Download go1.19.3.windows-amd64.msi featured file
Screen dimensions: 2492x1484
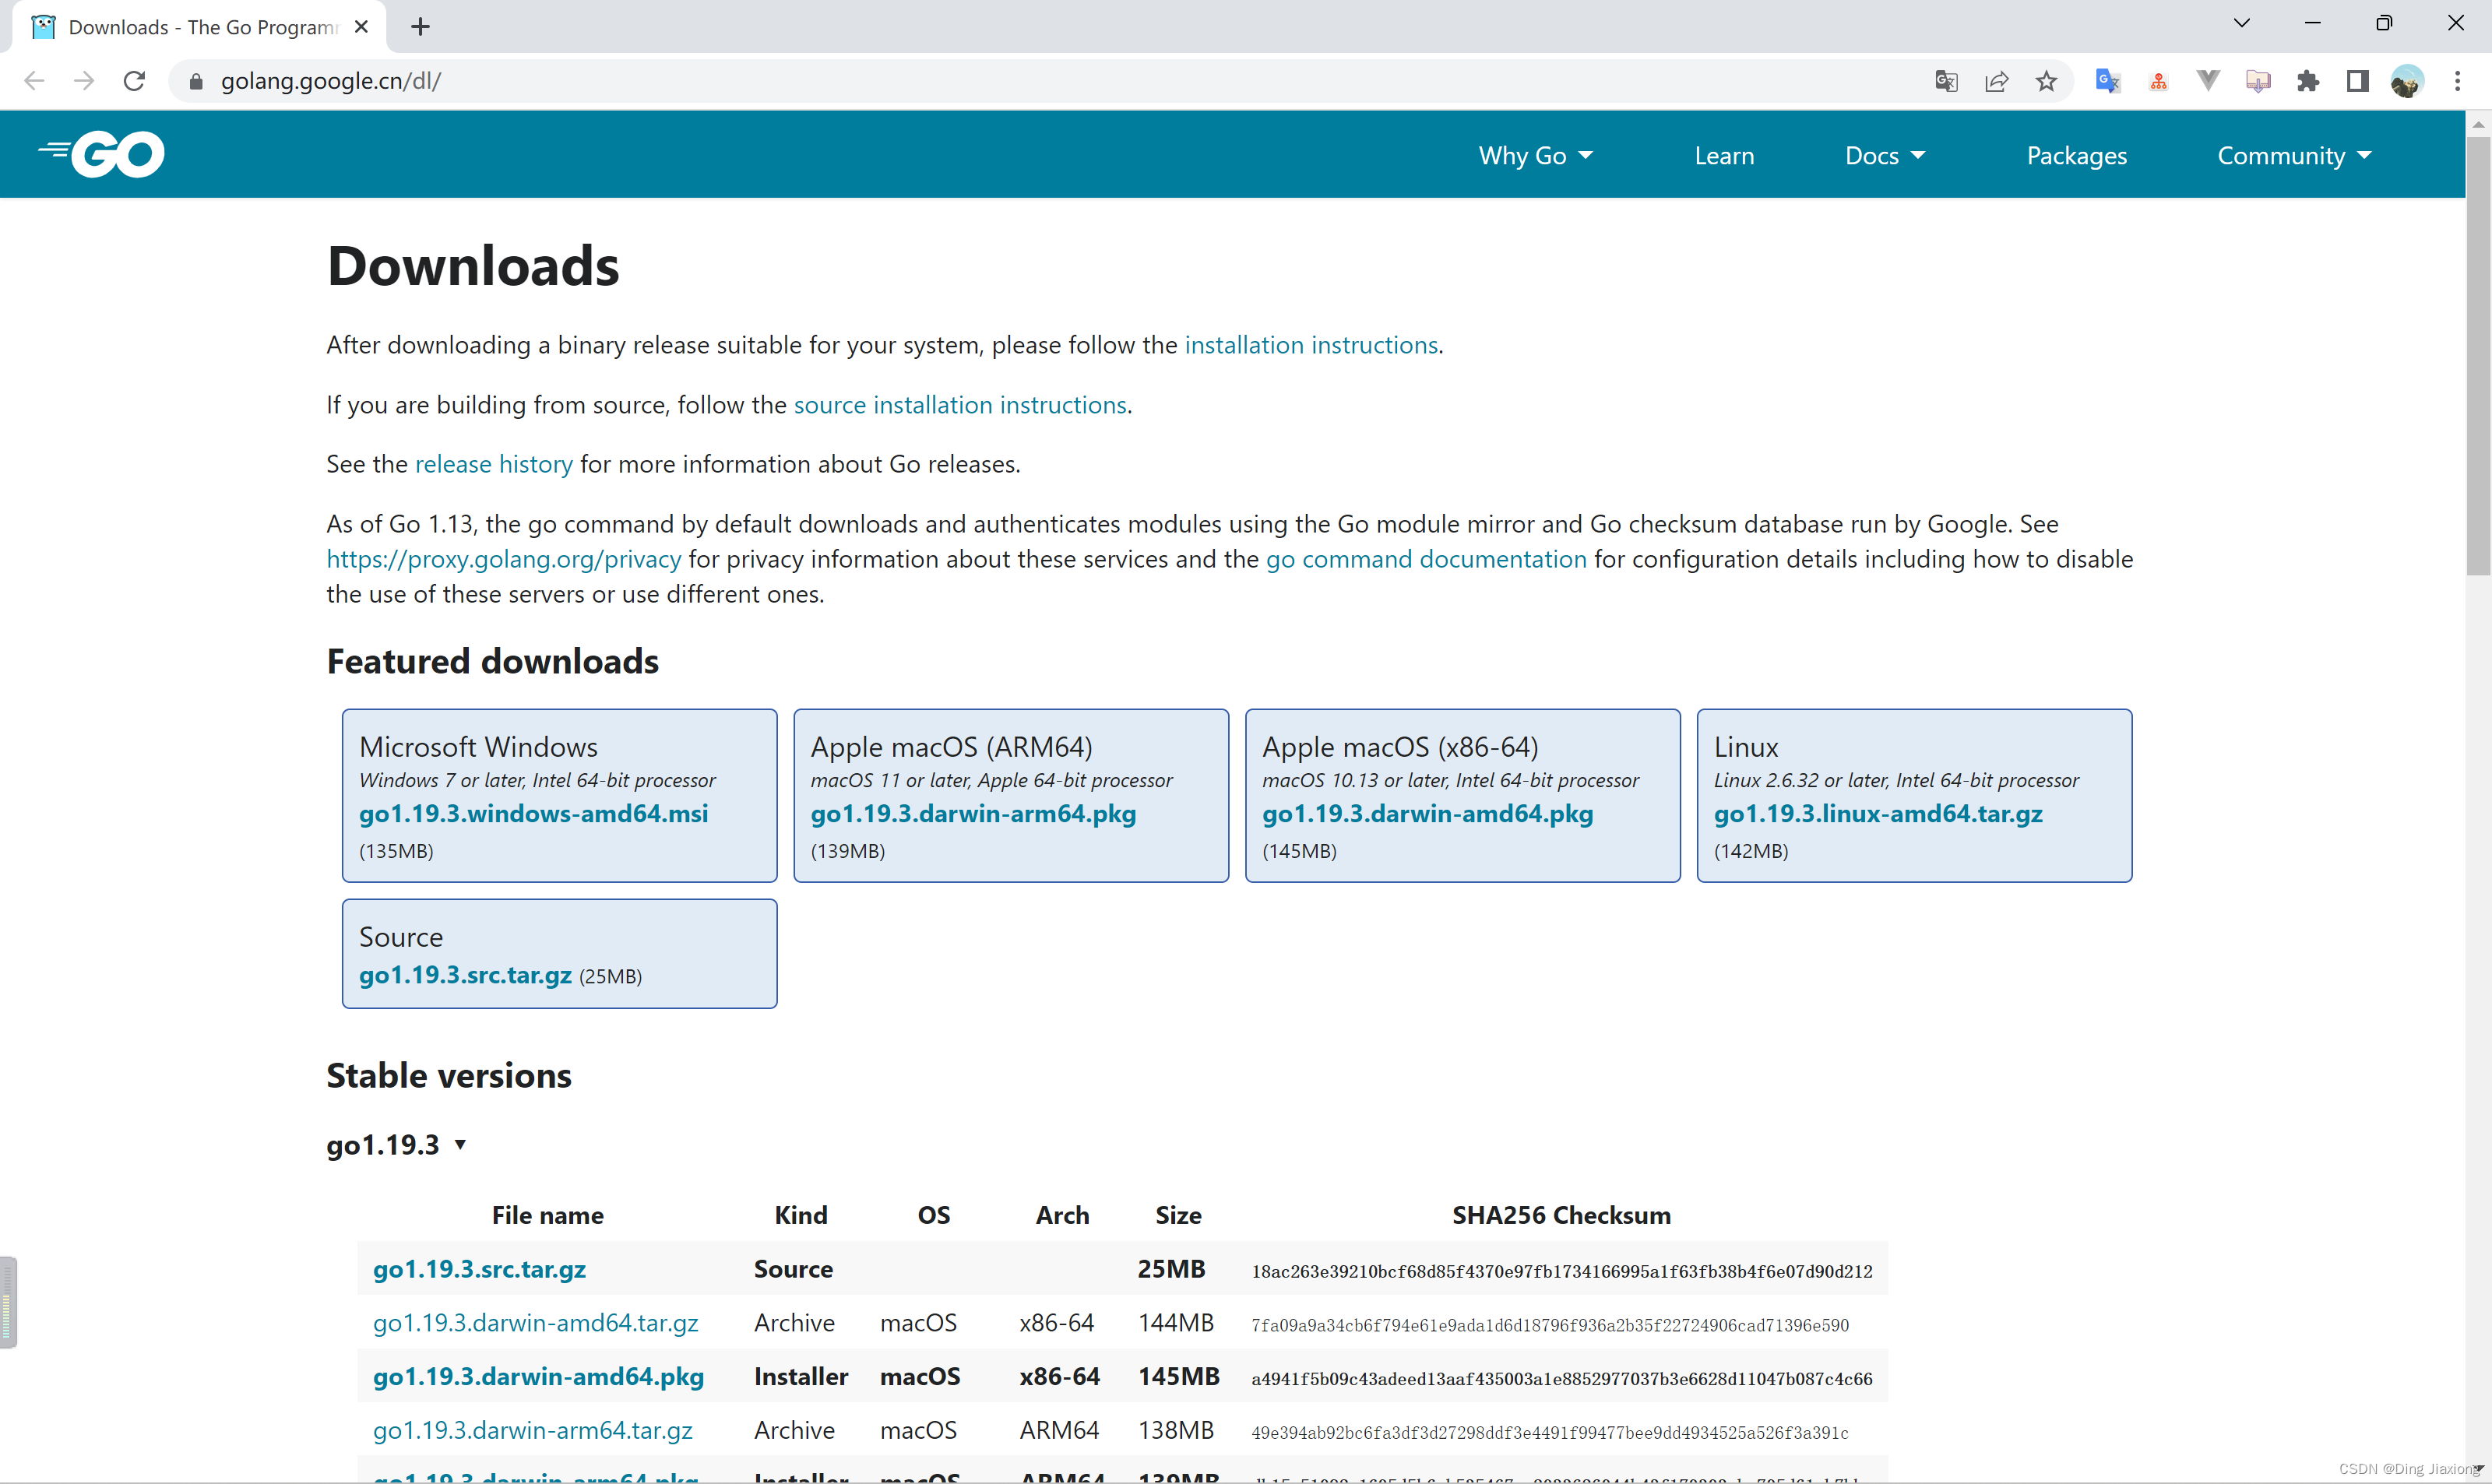(x=533, y=814)
